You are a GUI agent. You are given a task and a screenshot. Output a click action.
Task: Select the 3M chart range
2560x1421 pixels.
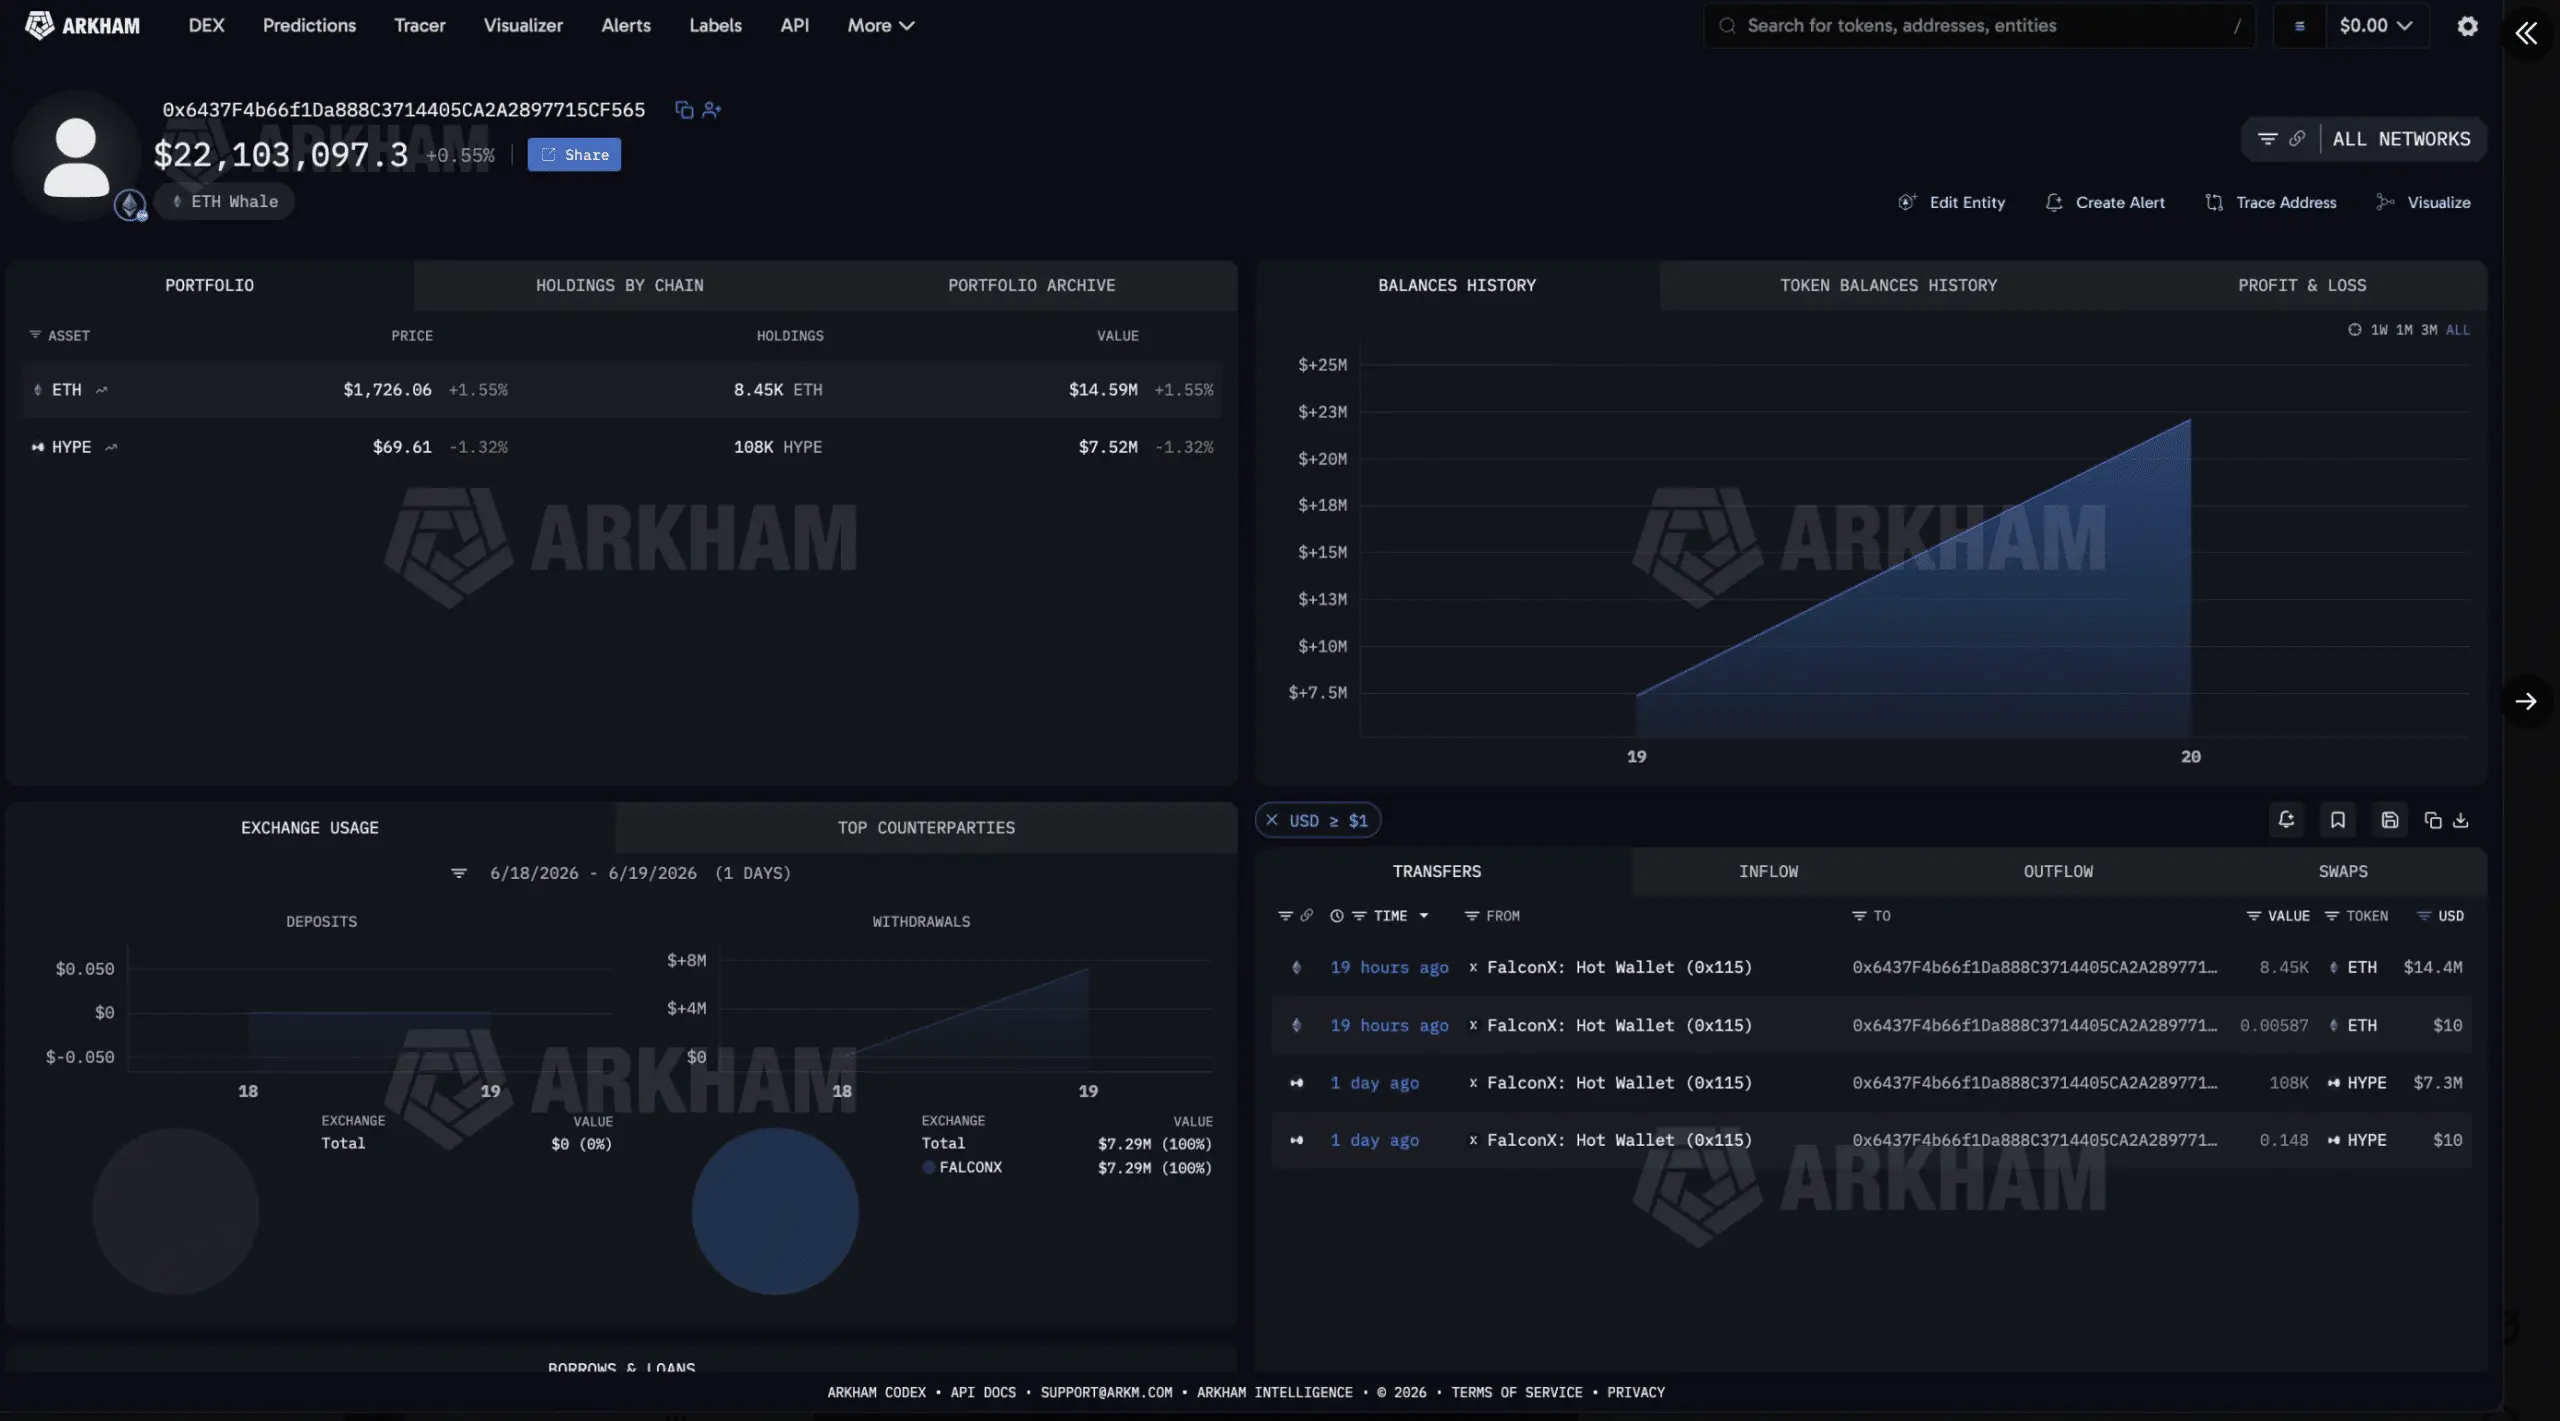tap(2429, 330)
